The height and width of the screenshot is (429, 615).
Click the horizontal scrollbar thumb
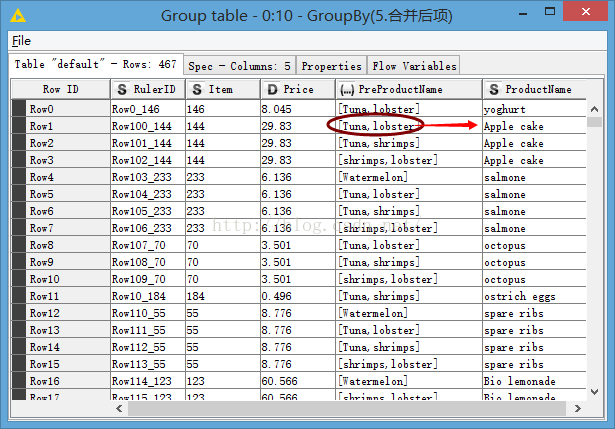(x=347, y=409)
